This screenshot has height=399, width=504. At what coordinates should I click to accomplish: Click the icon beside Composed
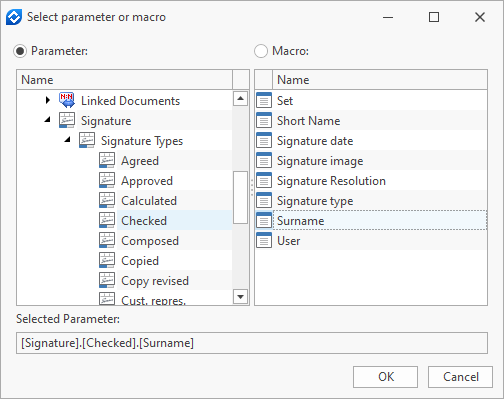(107, 240)
